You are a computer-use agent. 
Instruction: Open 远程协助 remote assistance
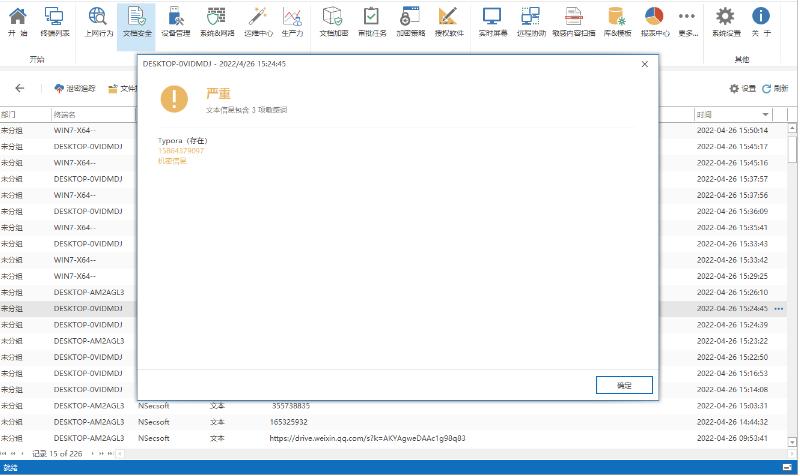[x=530, y=21]
